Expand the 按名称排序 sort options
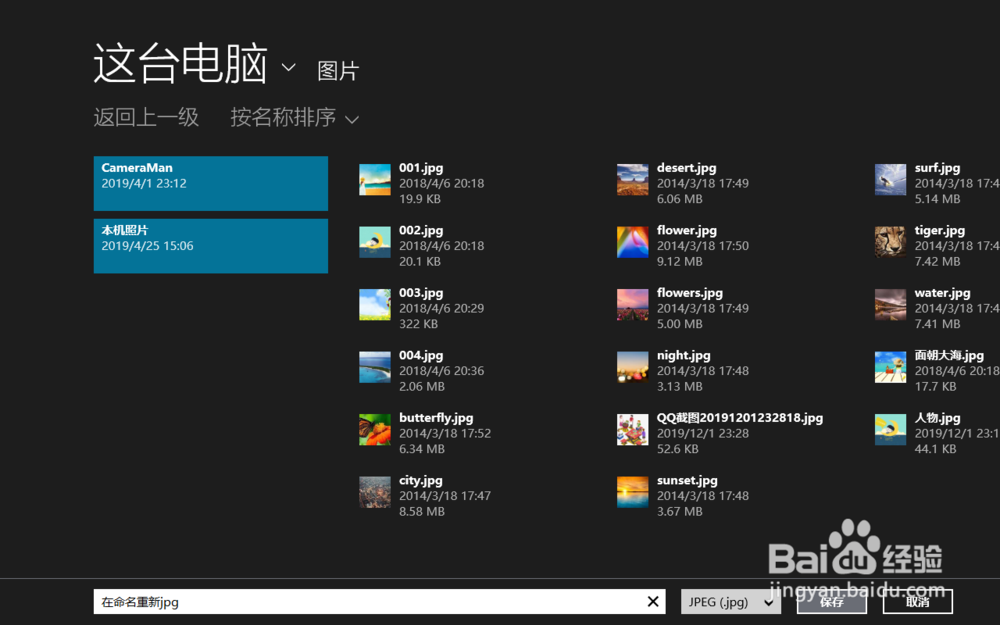Screen dimensions: 1000x625 [293, 118]
